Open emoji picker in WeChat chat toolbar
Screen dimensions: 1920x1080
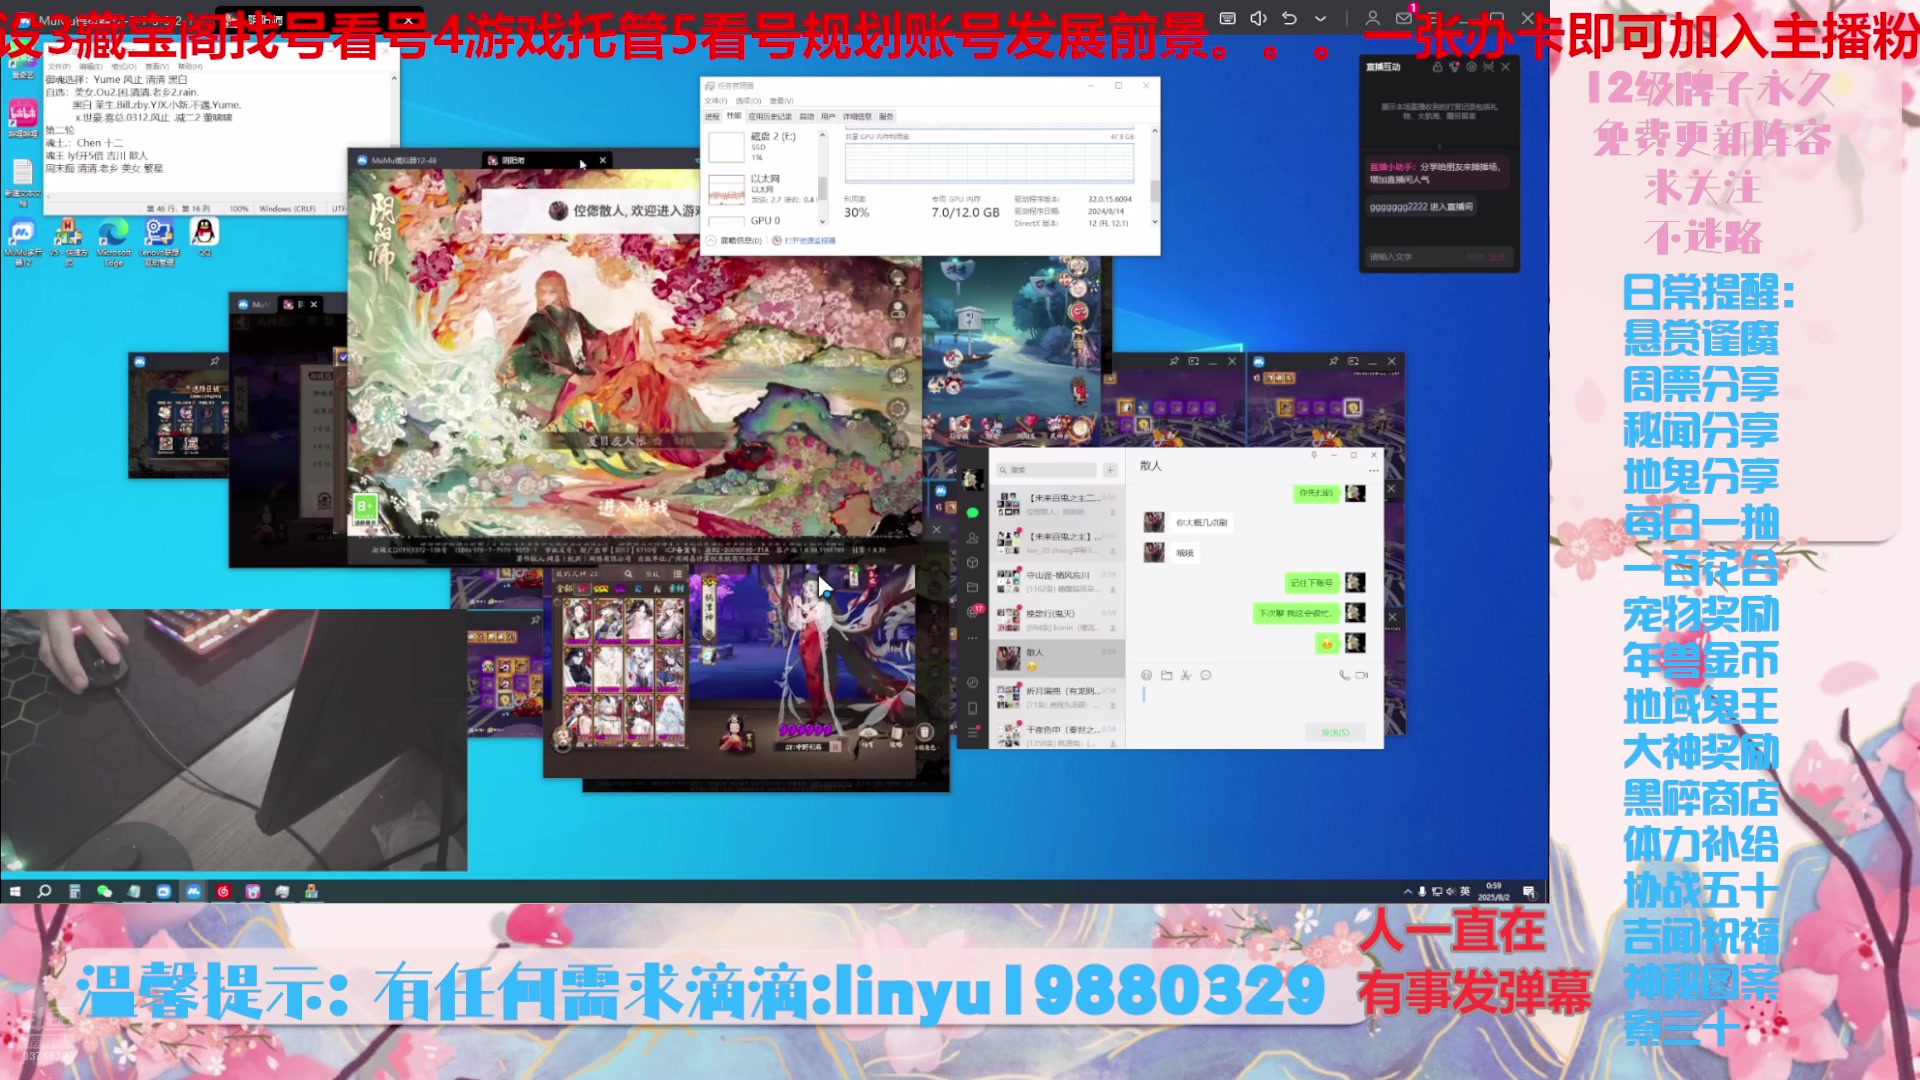(x=1146, y=675)
